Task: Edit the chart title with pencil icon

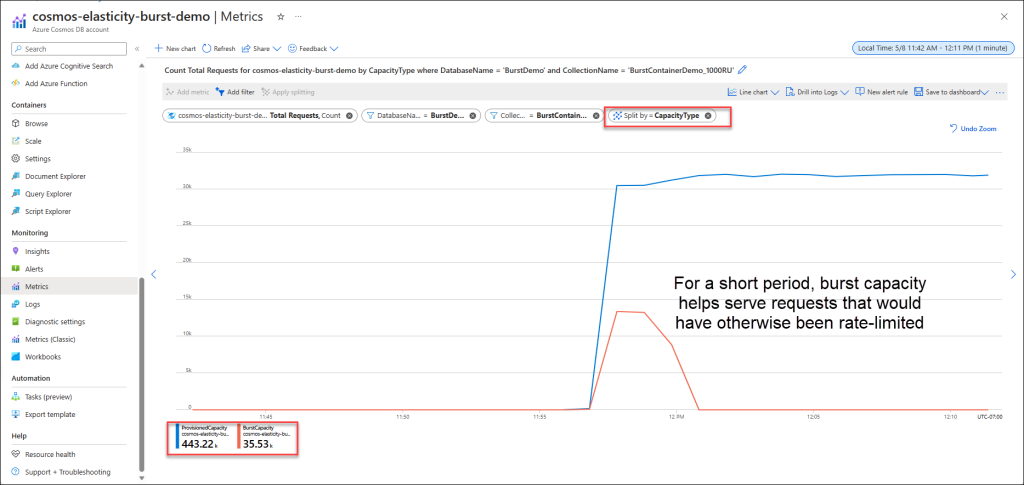Action: coord(742,70)
